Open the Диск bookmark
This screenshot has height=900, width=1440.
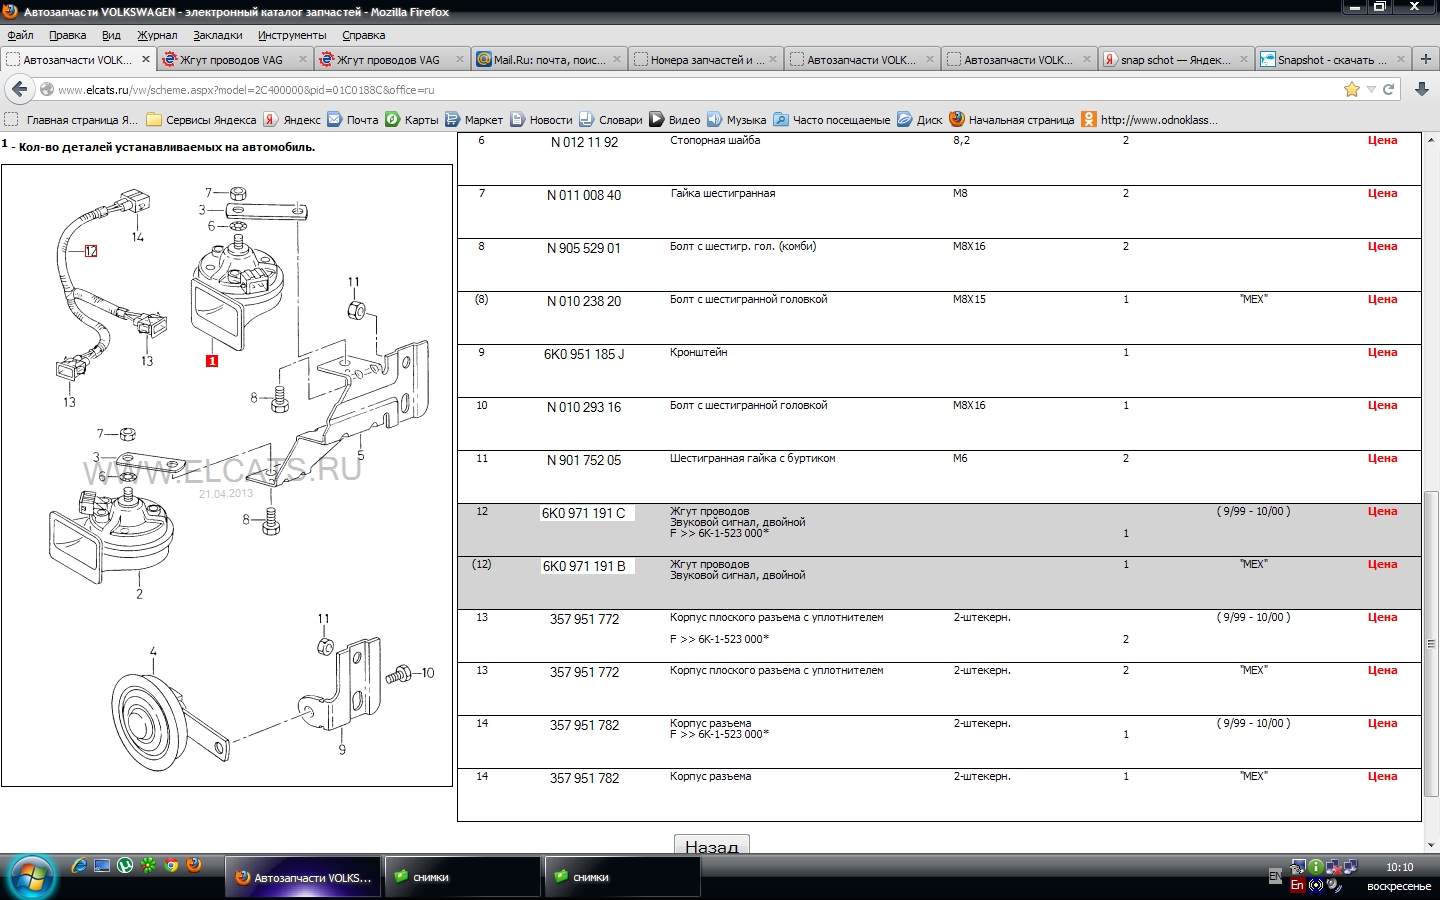[920, 120]
